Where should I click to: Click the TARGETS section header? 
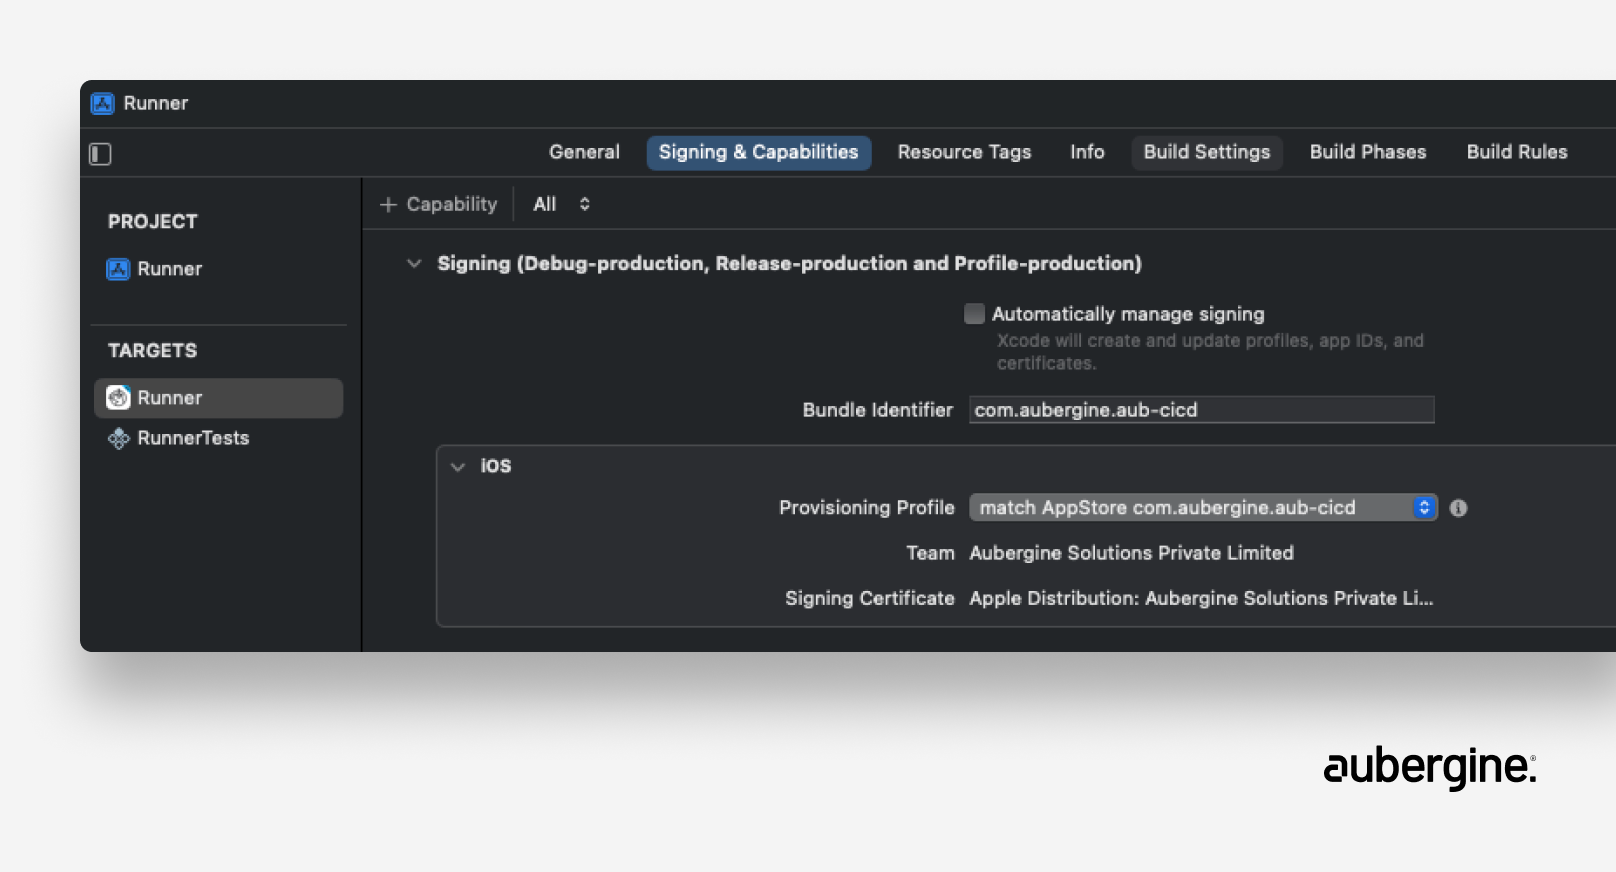click(152, 350)
